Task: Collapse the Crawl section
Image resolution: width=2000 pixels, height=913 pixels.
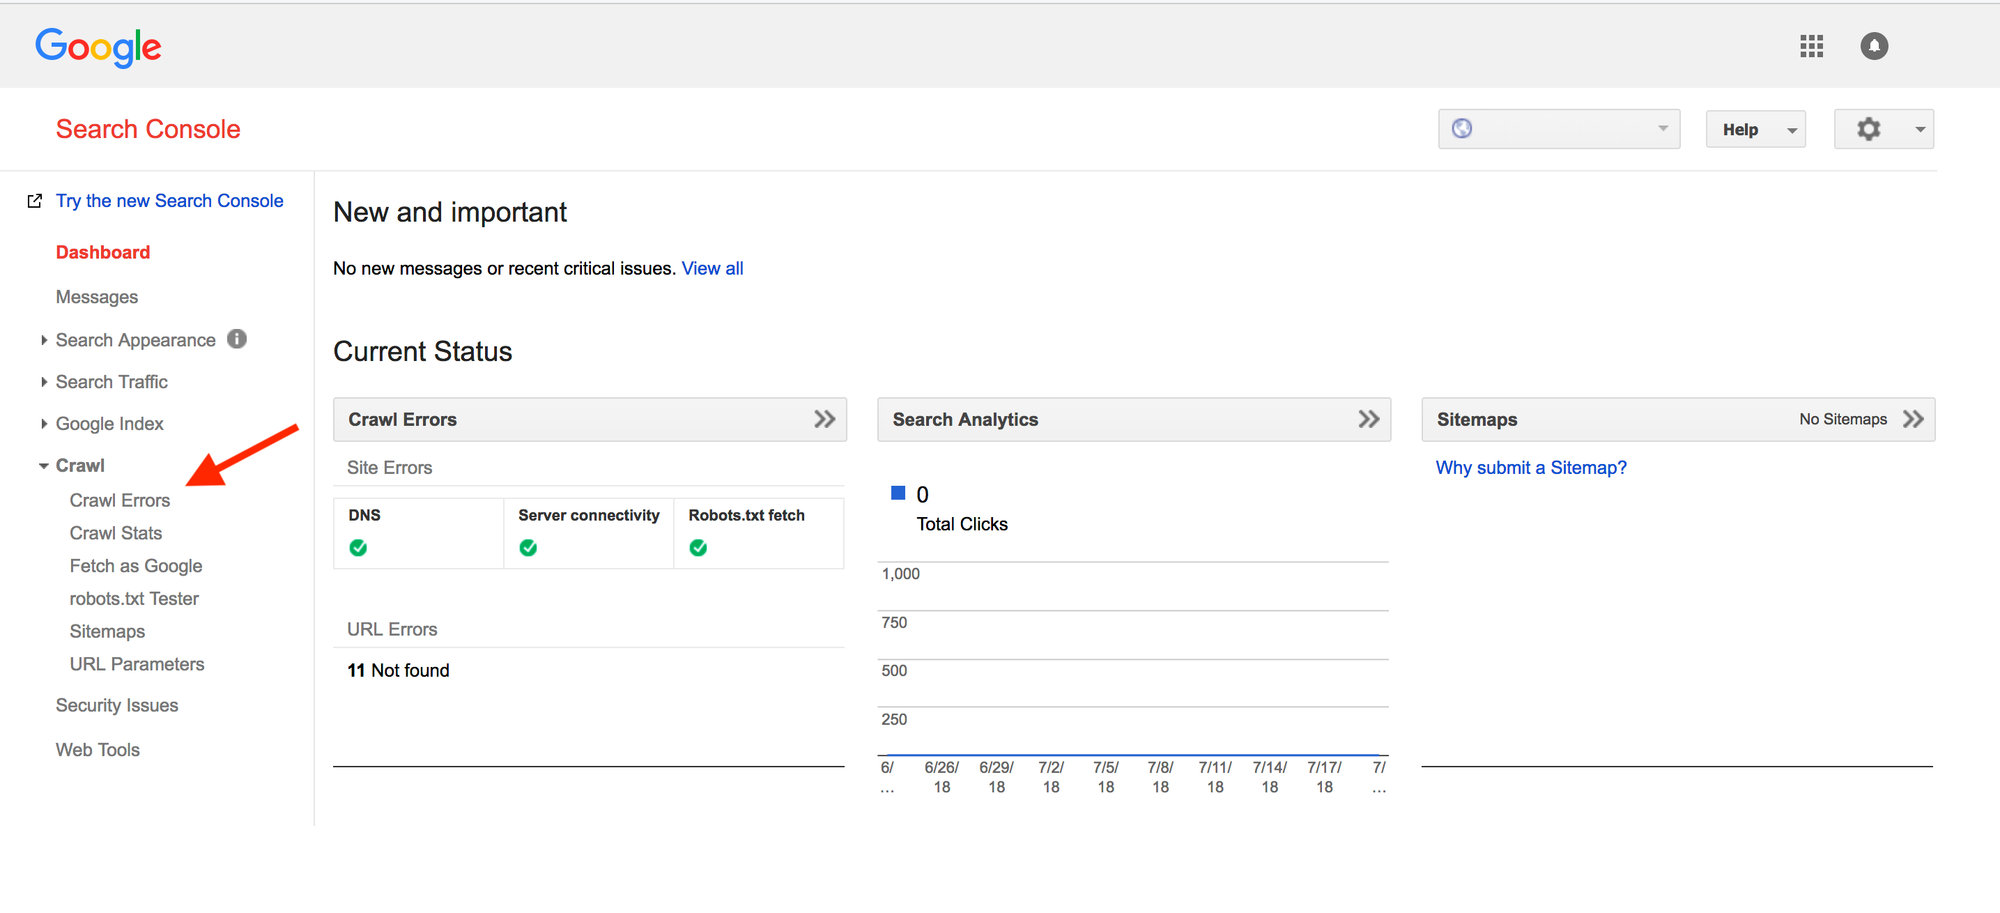Action: [79, 465]
